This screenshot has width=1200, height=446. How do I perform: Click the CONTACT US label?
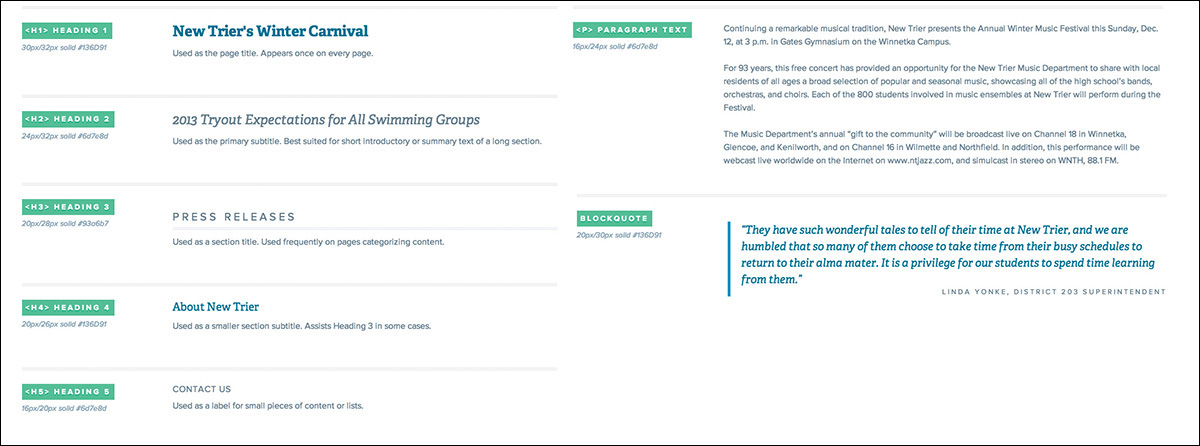pyautogui.click(x=201, y=389)
